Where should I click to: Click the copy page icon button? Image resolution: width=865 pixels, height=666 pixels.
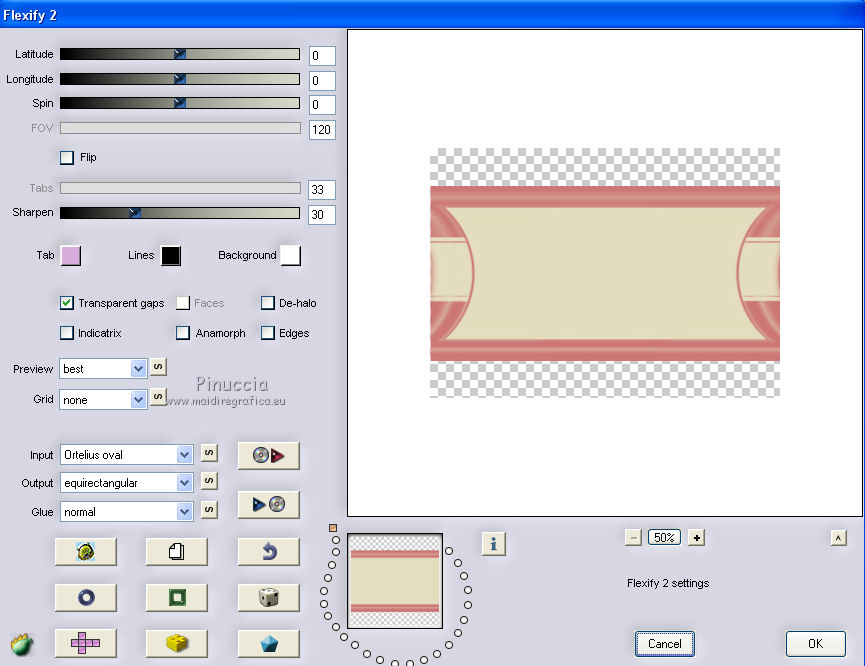(x=177, y=551)
